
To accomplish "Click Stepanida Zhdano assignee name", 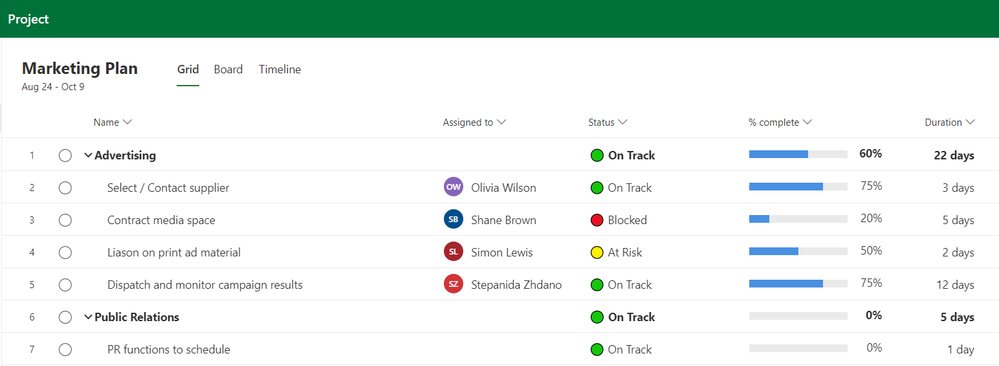I will click(x=517, y=285).
